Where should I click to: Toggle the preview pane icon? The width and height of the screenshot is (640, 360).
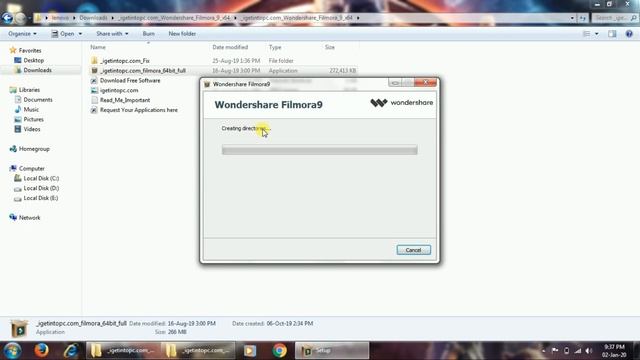coord(612,34)
